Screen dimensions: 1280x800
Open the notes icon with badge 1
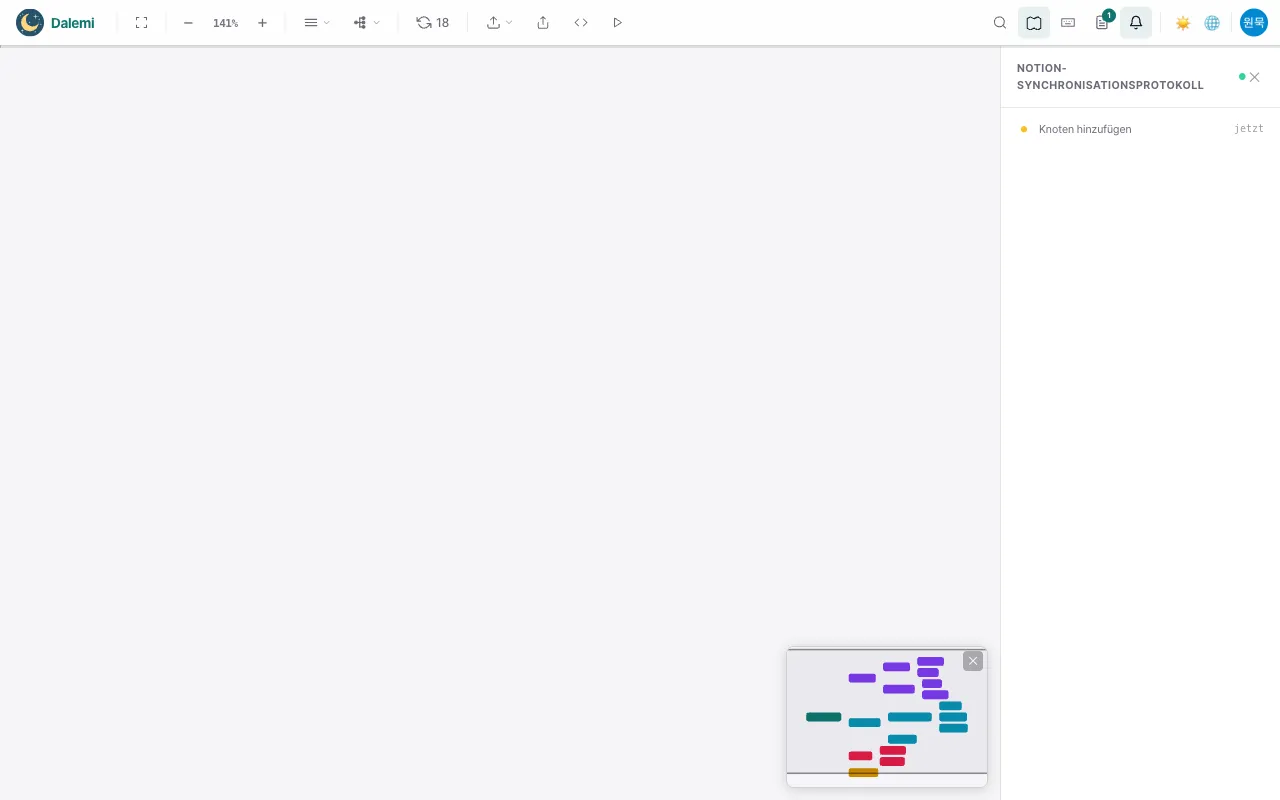click(x=1102, y=22)
